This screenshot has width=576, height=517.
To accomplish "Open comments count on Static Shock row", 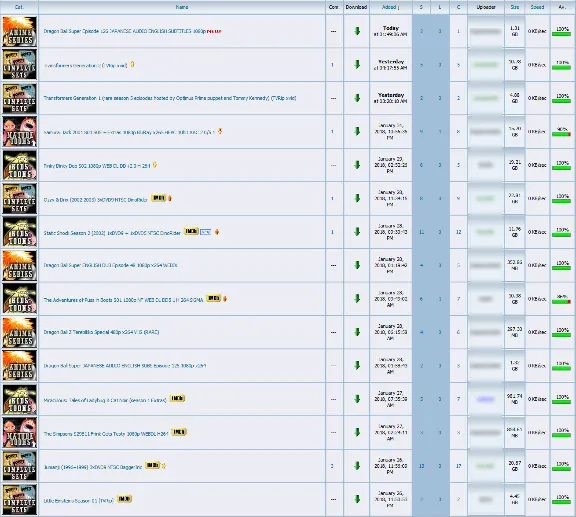I will coord(332,232).
